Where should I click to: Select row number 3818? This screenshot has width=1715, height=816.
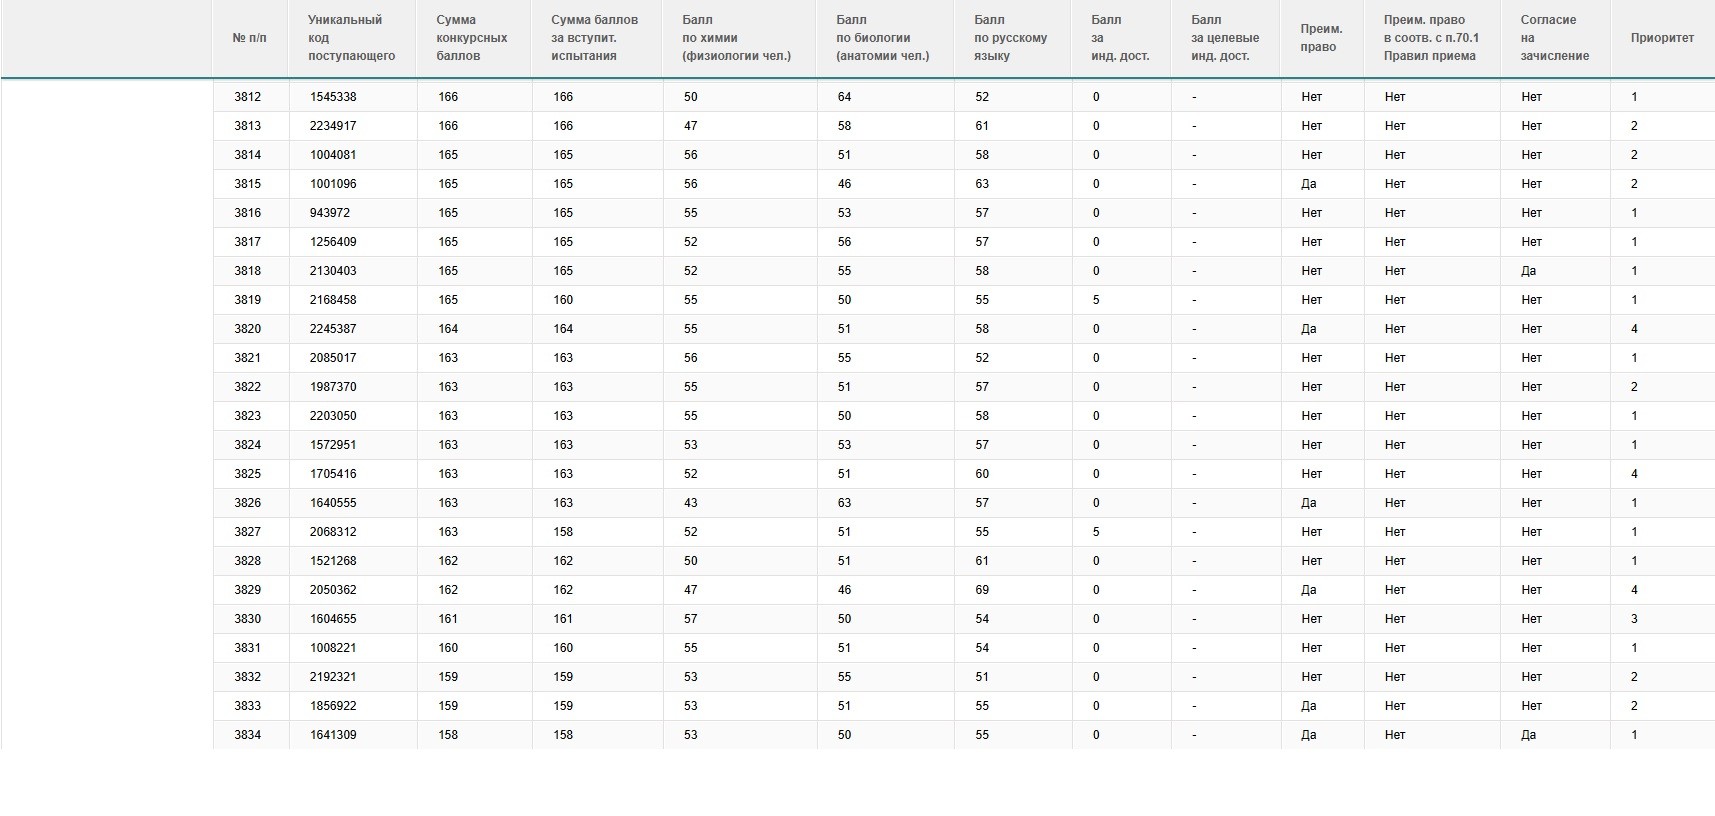click(248, 271)
